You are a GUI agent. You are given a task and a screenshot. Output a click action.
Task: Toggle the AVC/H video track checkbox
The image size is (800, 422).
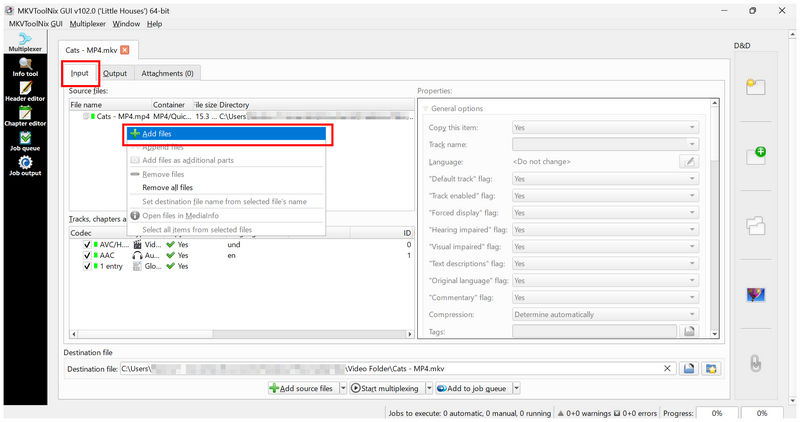click(x=87, y=244)
